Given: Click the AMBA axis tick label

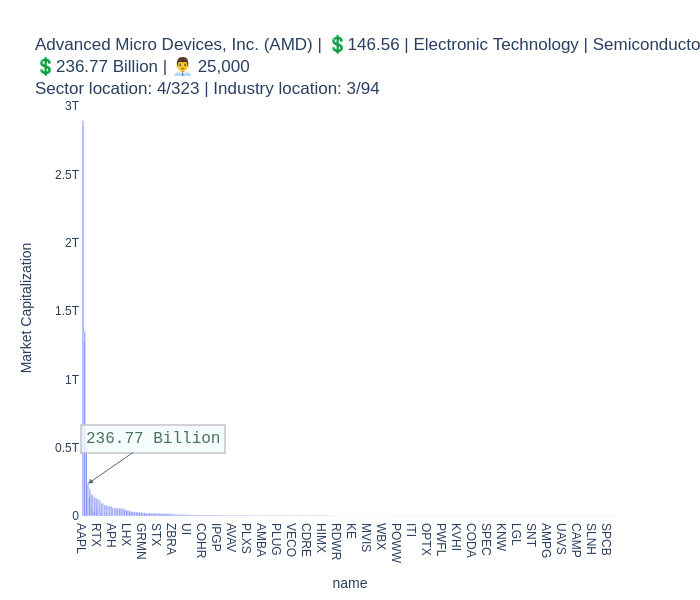Looking at the screenshot, I should click(x=261, y=540).
